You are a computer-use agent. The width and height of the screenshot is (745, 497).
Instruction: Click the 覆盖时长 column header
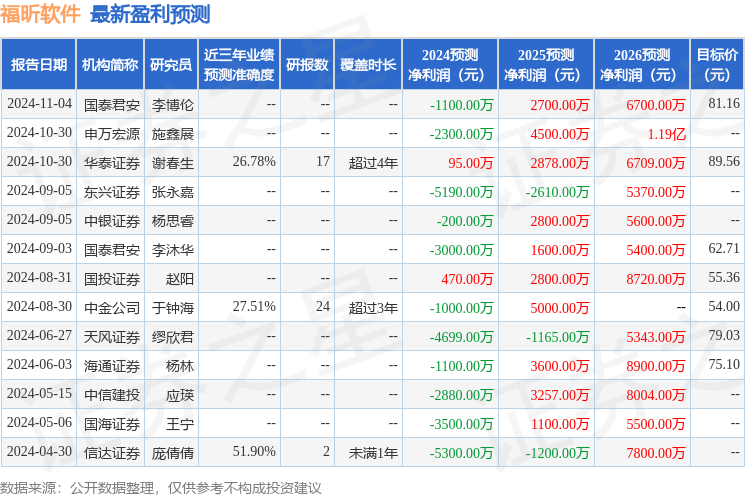368,65
